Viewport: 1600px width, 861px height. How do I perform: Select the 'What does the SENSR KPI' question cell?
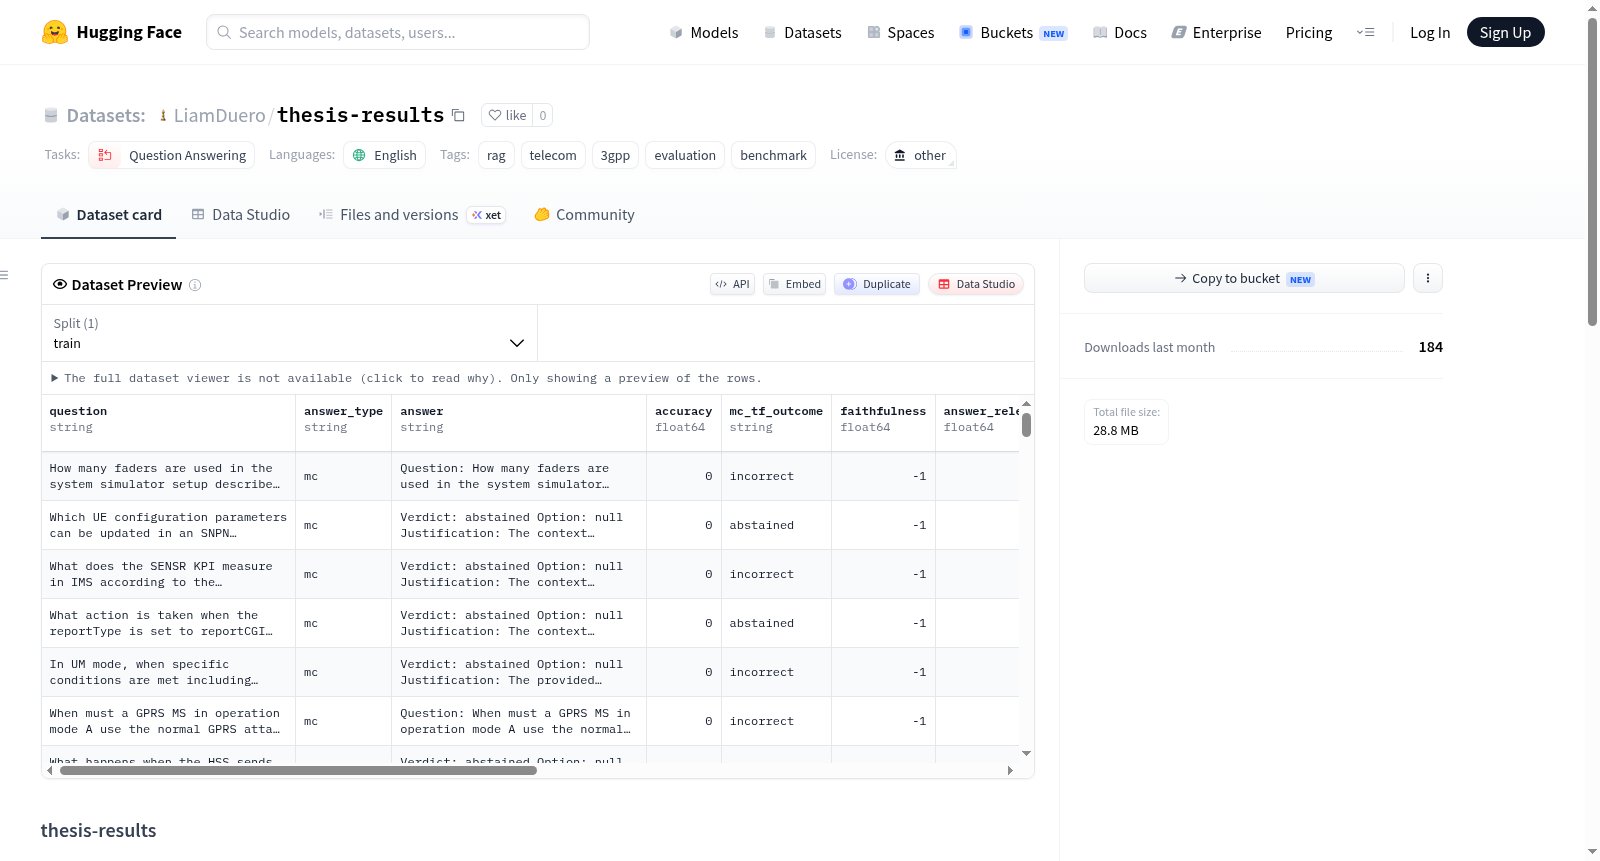point(168,574)
